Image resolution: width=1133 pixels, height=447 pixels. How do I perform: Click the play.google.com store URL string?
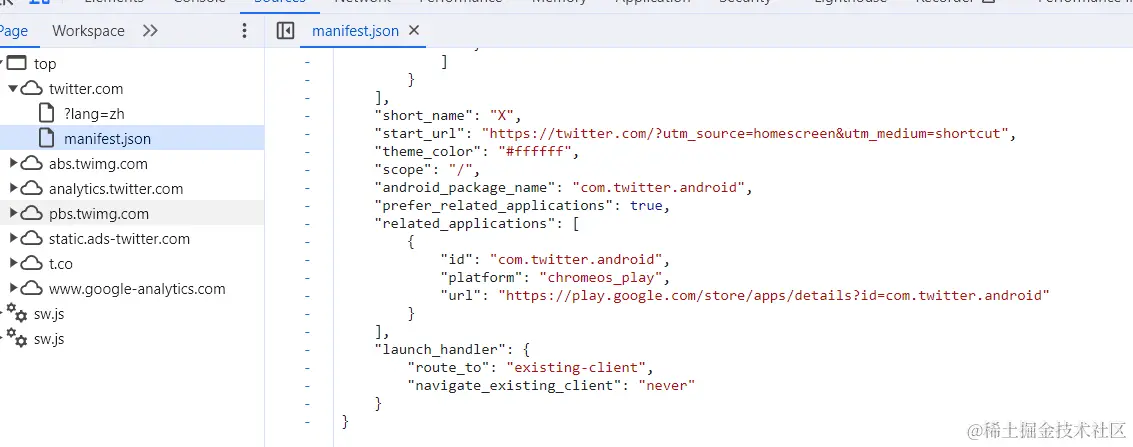[x=773, y=295]
